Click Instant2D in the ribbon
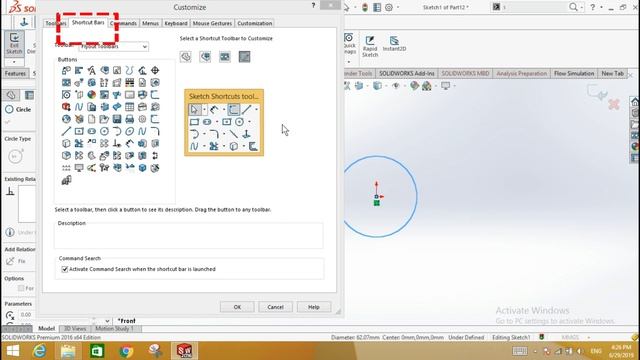 (394, 44)
